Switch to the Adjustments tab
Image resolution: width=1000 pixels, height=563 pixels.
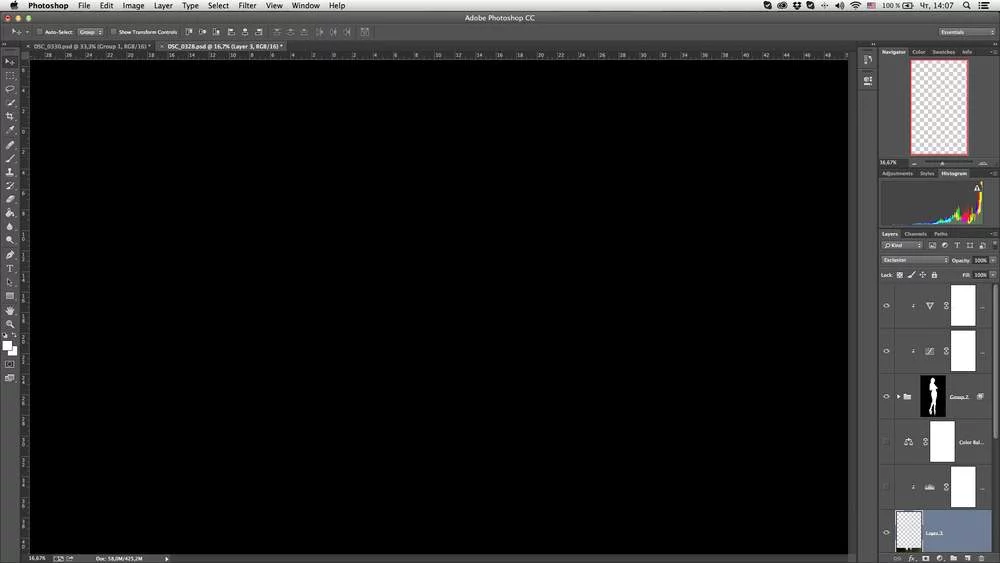897,173
